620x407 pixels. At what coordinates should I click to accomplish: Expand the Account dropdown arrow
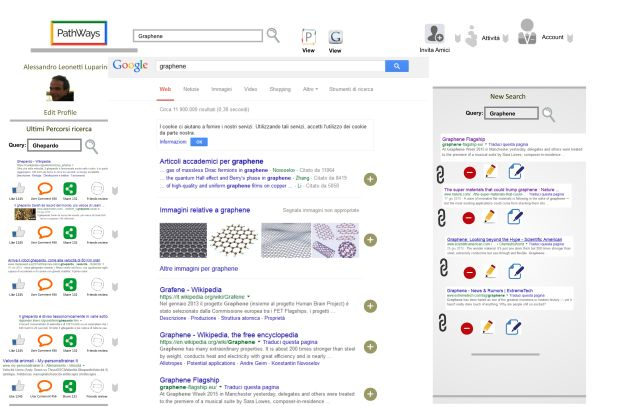570,38
